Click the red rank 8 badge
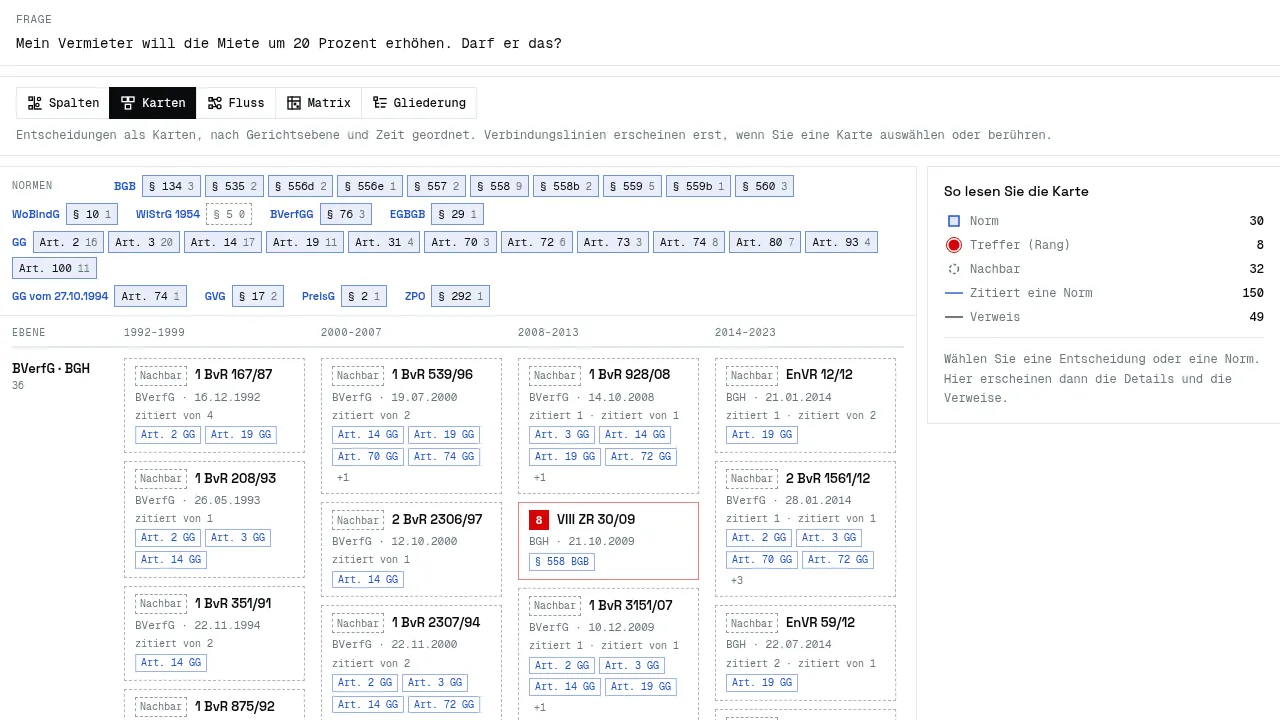This screenshot has width=1280, height=720. [x=539, y=520]
